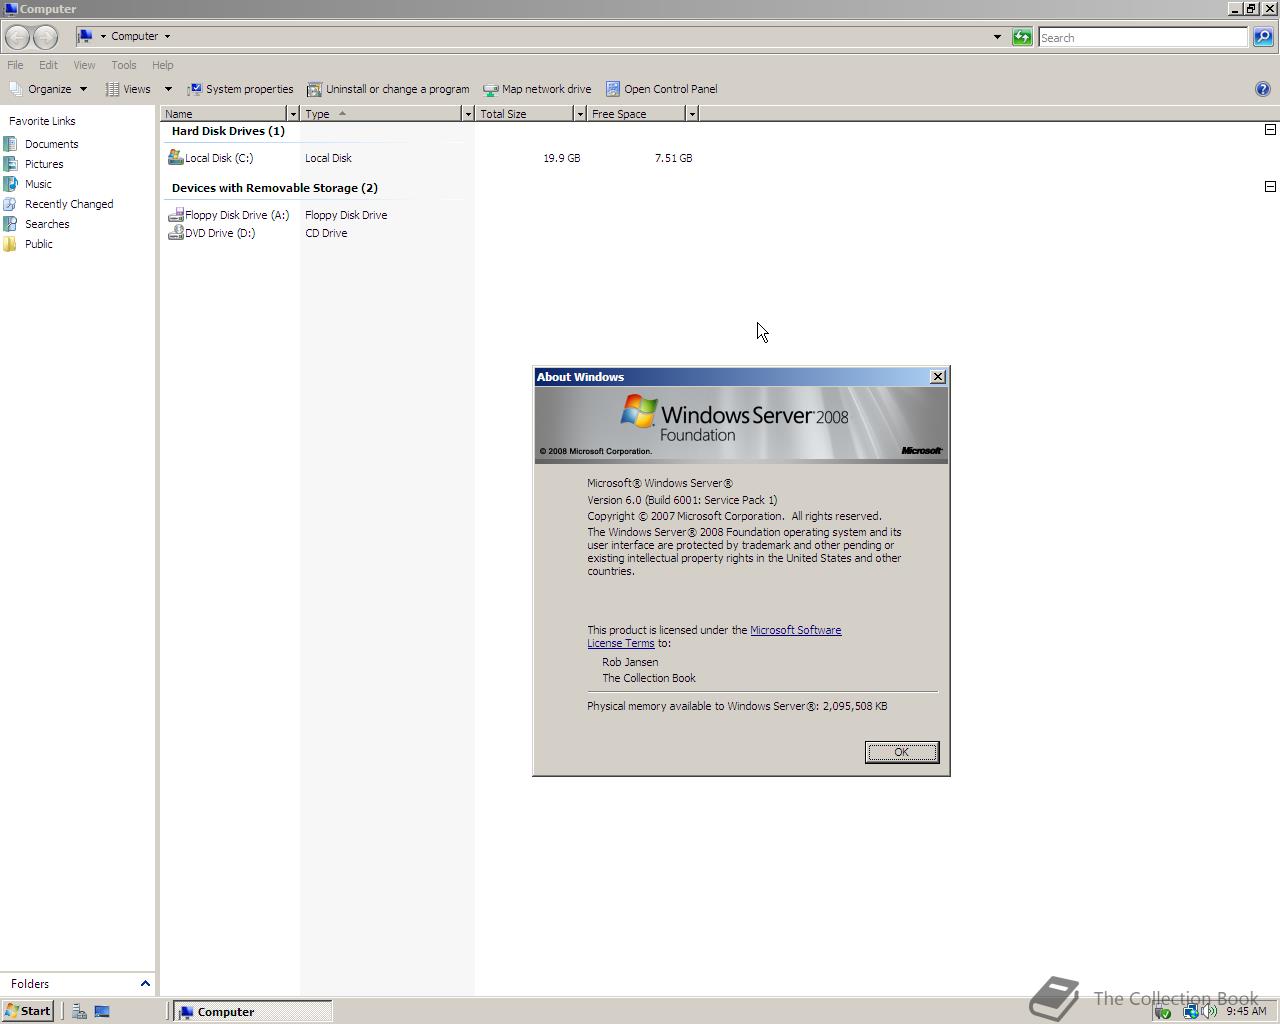Select the Hard Disk Drives (1) group header
The width and height of the screenshot is (1280, 1024).
228,131
